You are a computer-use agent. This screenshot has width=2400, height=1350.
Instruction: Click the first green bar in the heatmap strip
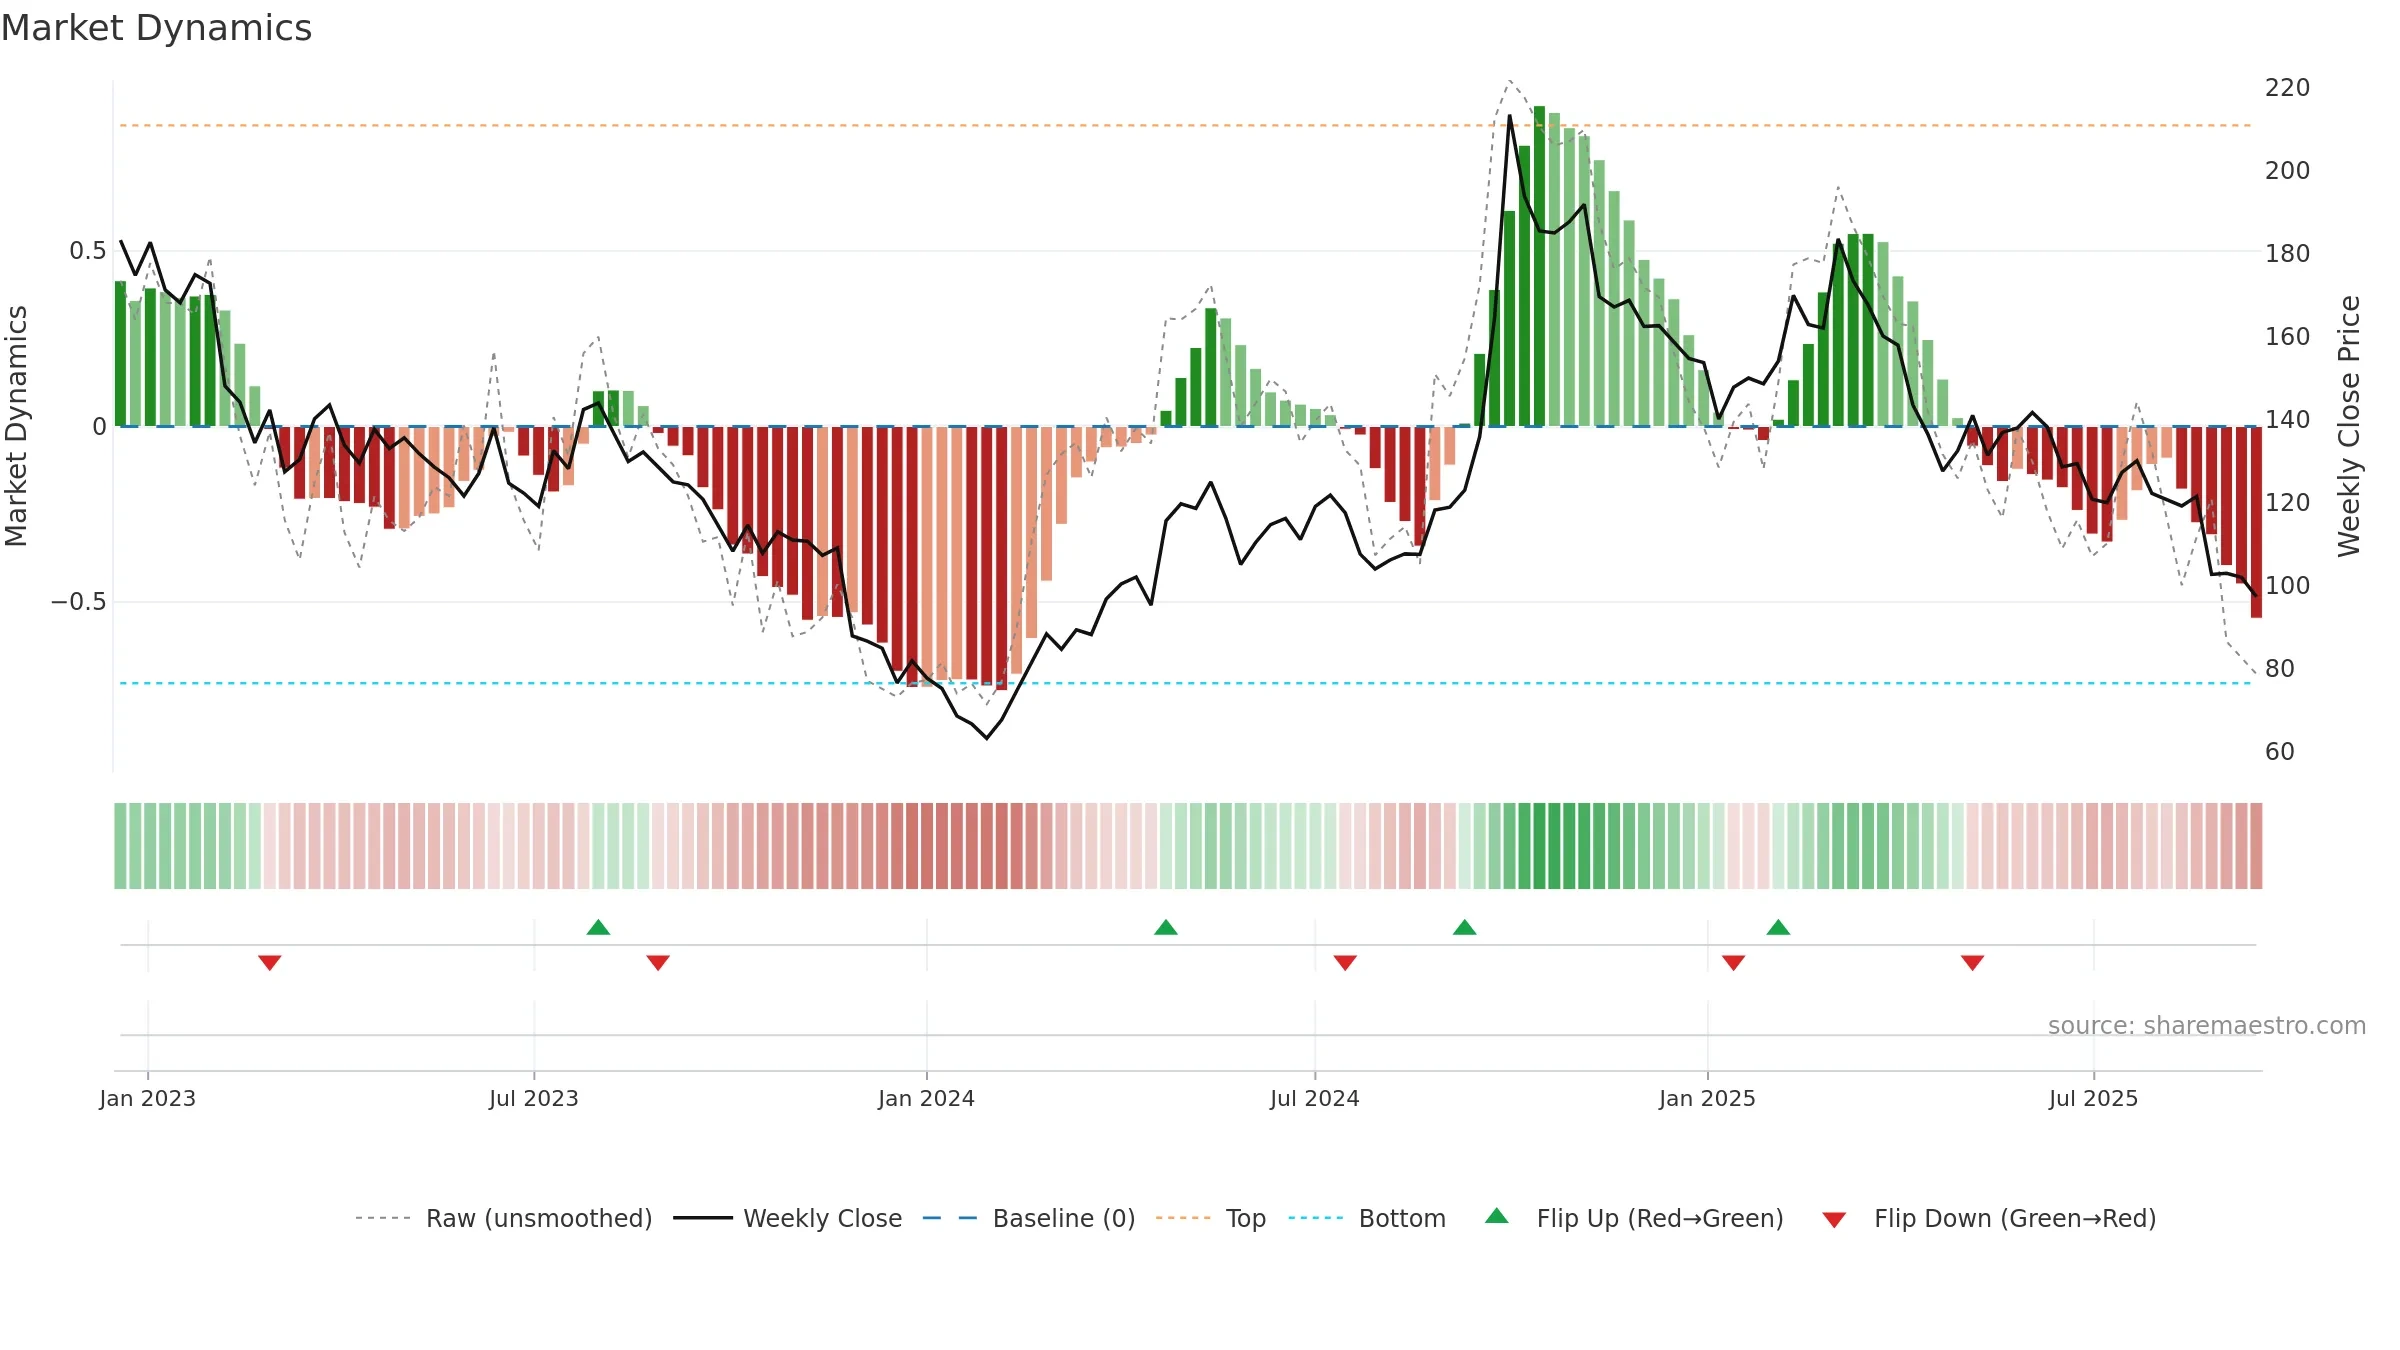[x=120, y=846]
